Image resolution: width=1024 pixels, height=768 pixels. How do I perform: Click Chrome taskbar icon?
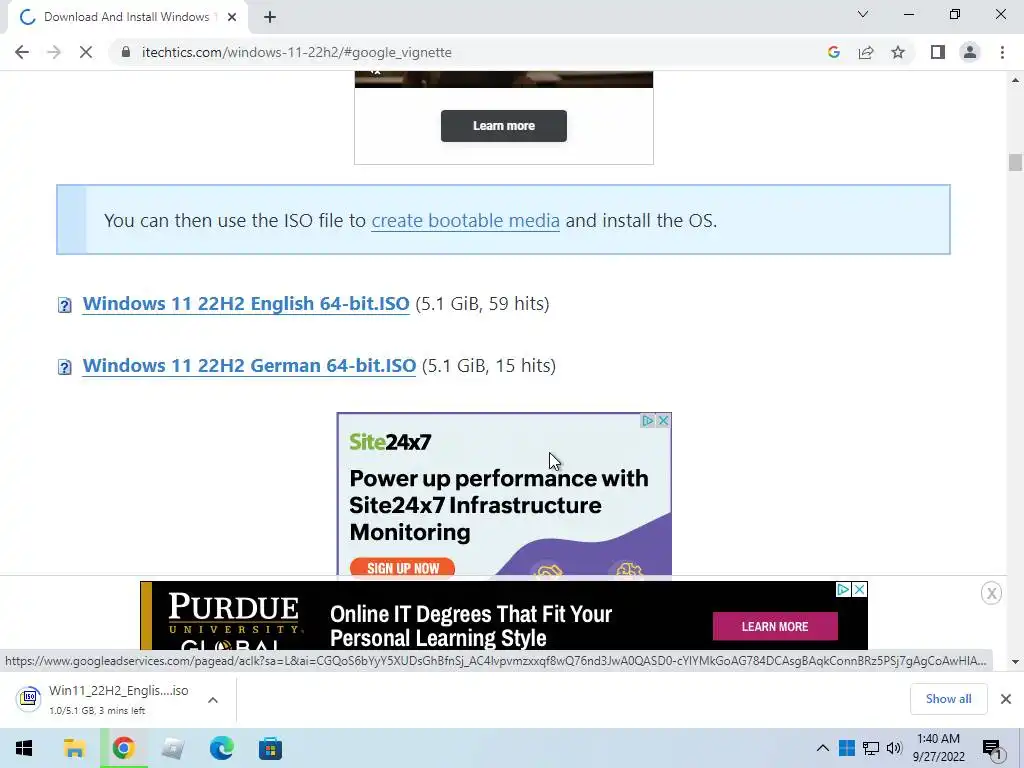point(123,748)
